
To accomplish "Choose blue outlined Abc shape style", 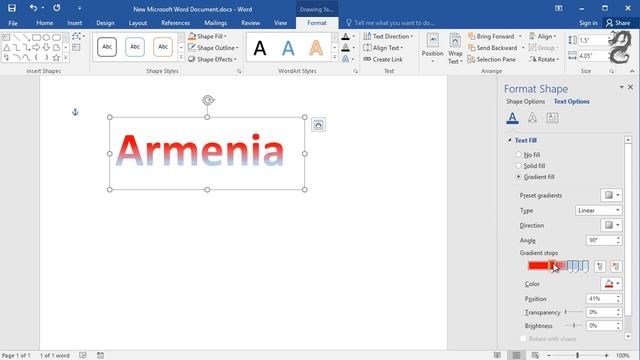I will [135, 47].
